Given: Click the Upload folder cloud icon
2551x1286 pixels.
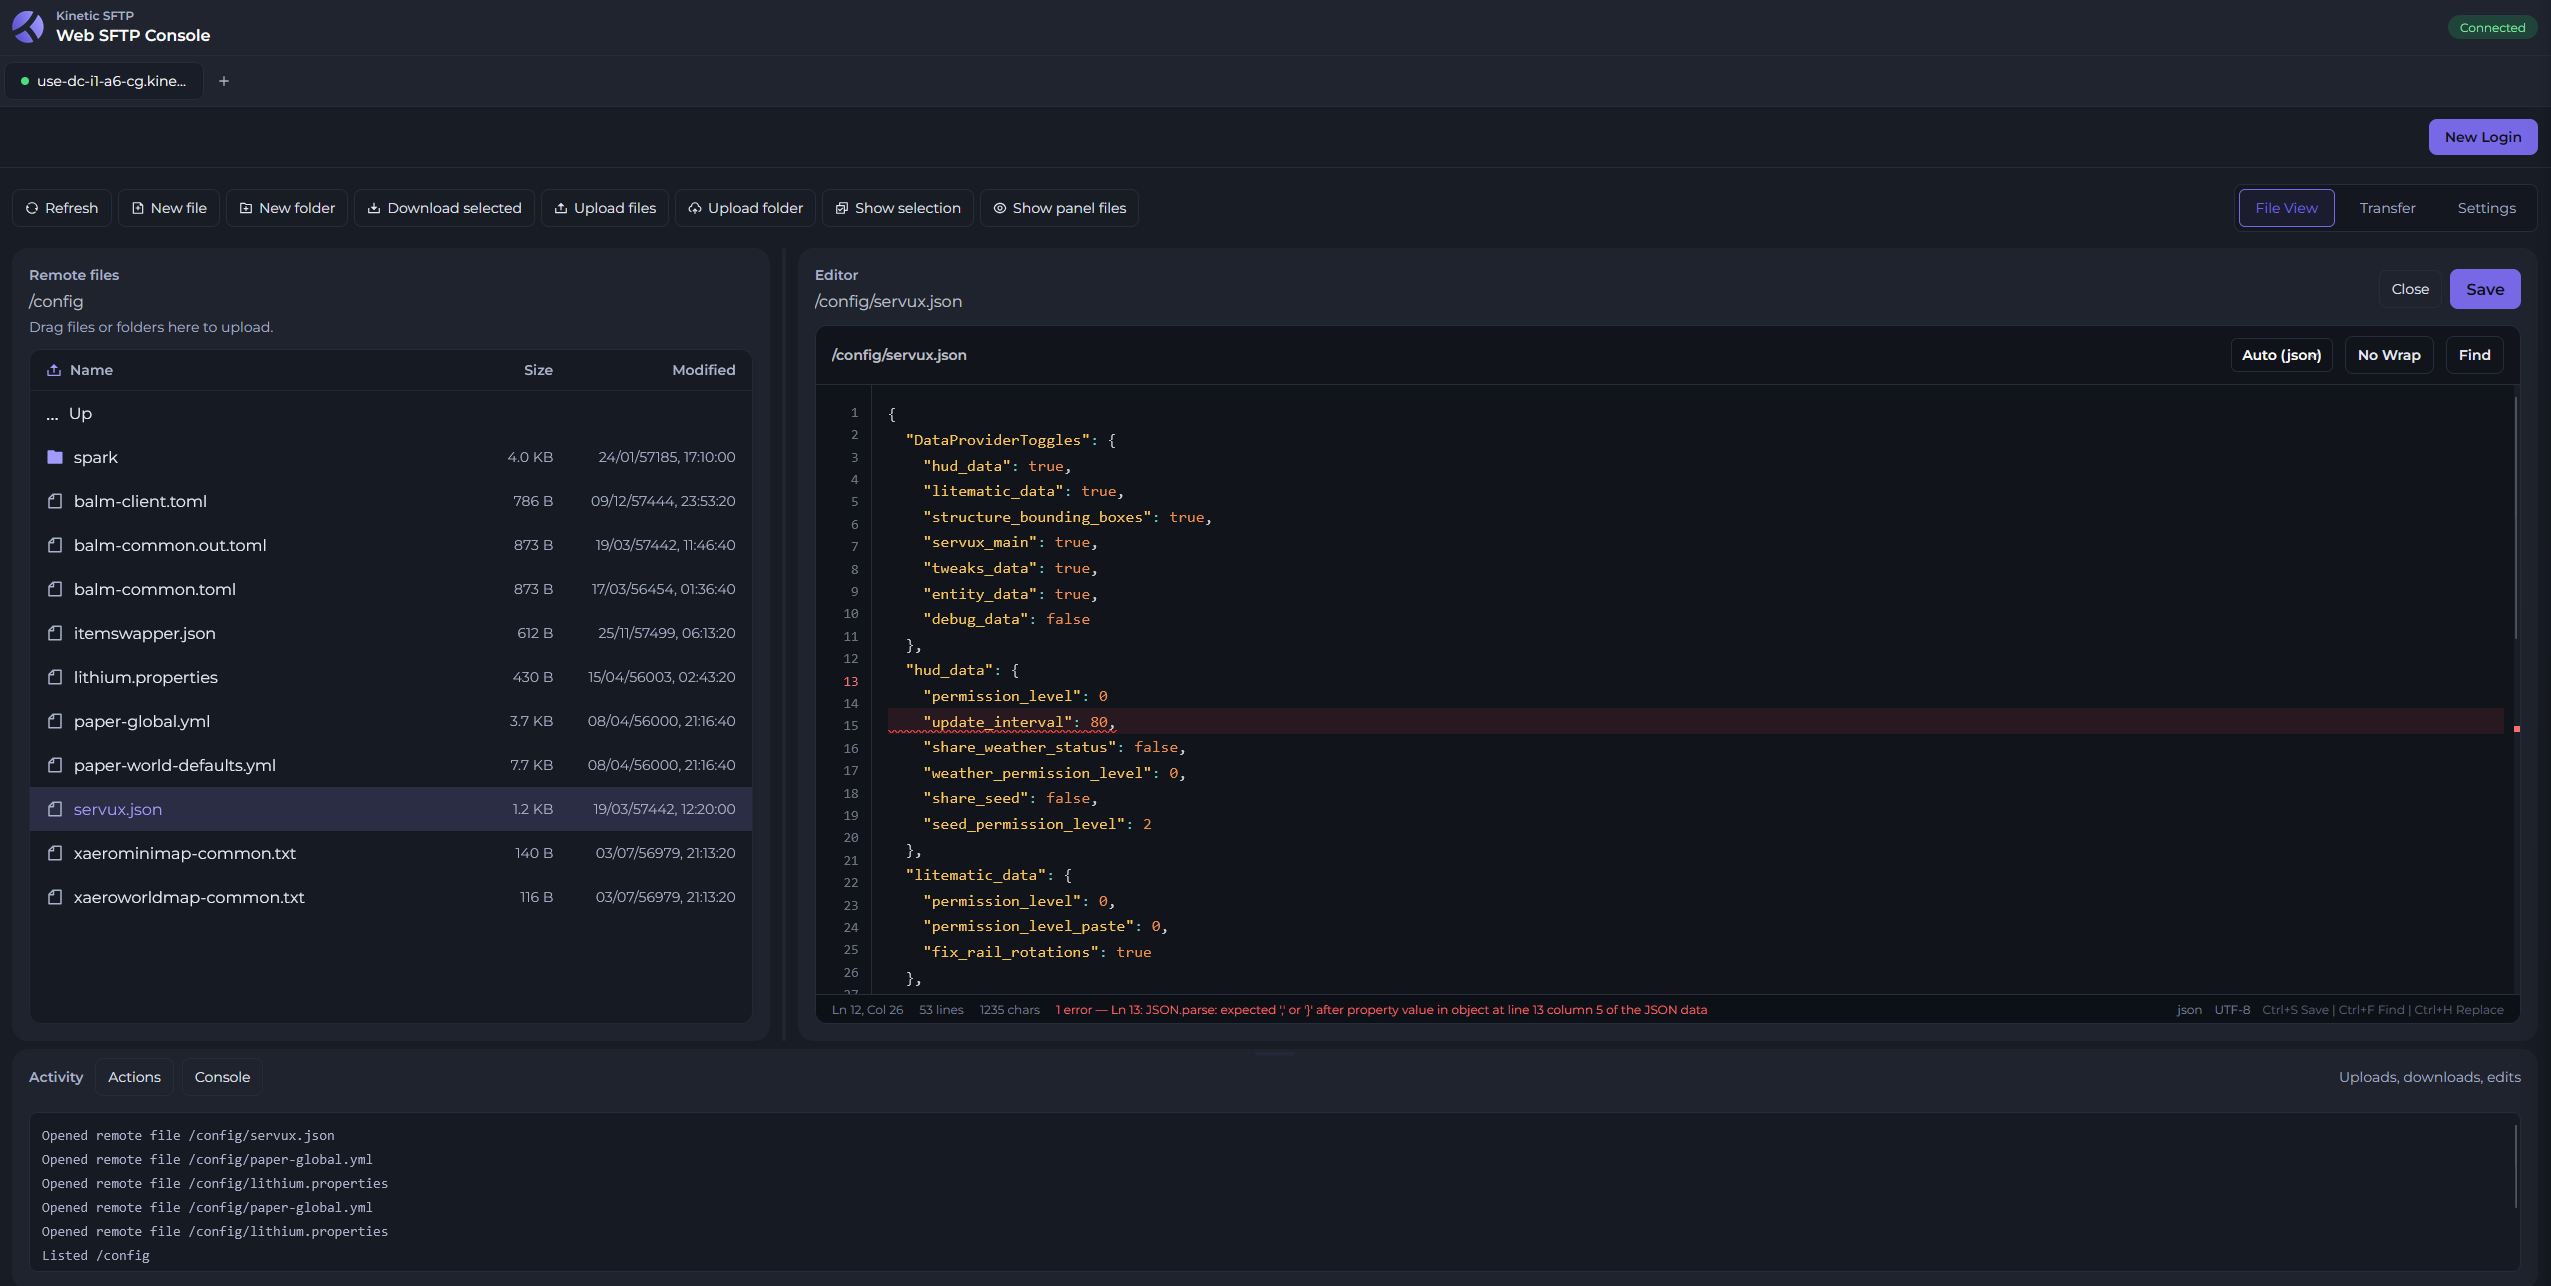Looking at the screenshot, I should click(695, 208).
